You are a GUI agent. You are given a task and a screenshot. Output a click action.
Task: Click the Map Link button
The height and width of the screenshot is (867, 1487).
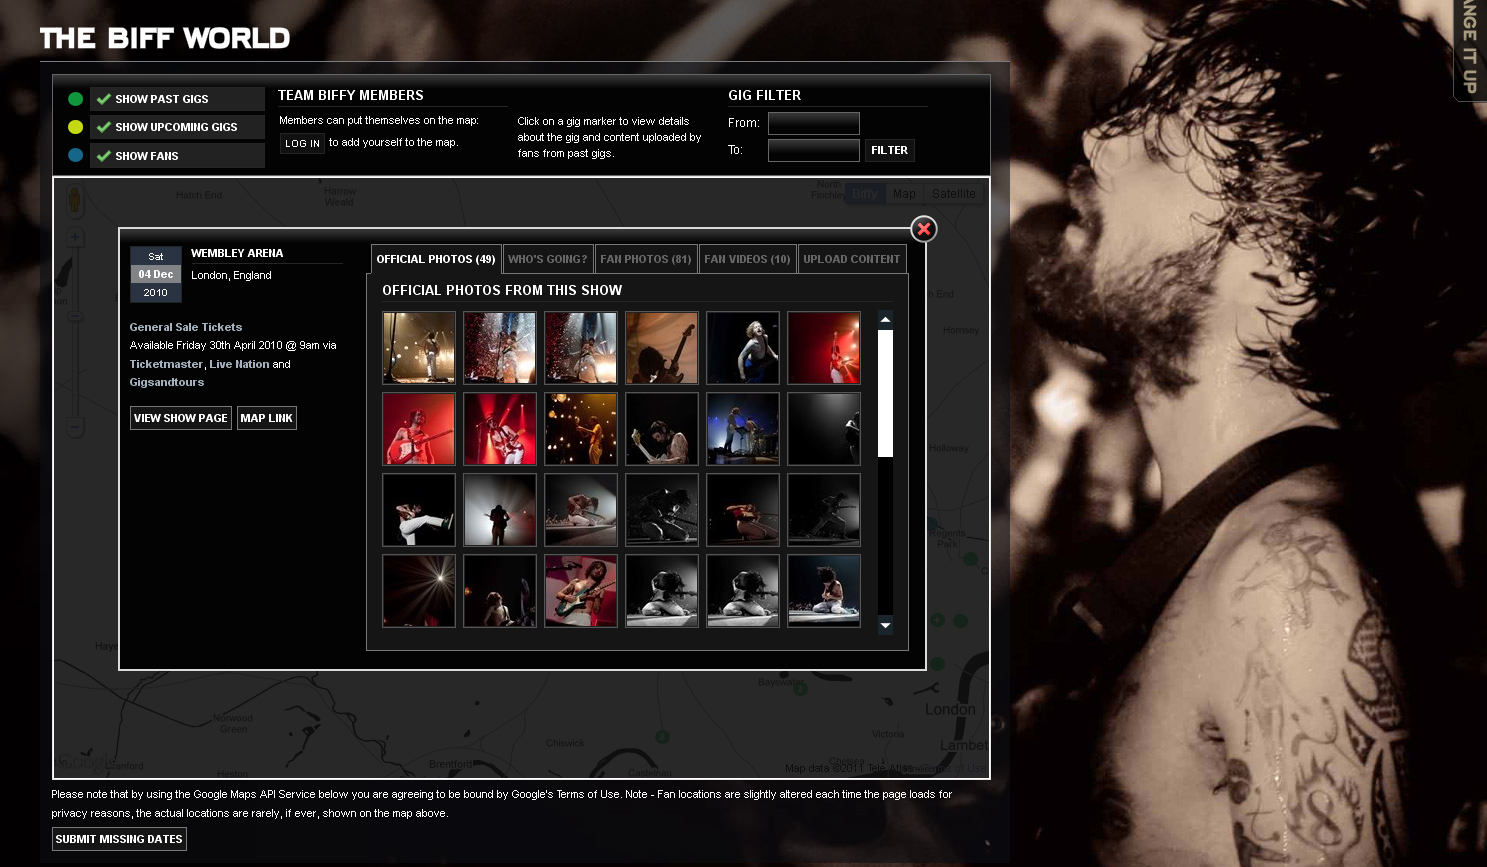[x=267, y=418]
